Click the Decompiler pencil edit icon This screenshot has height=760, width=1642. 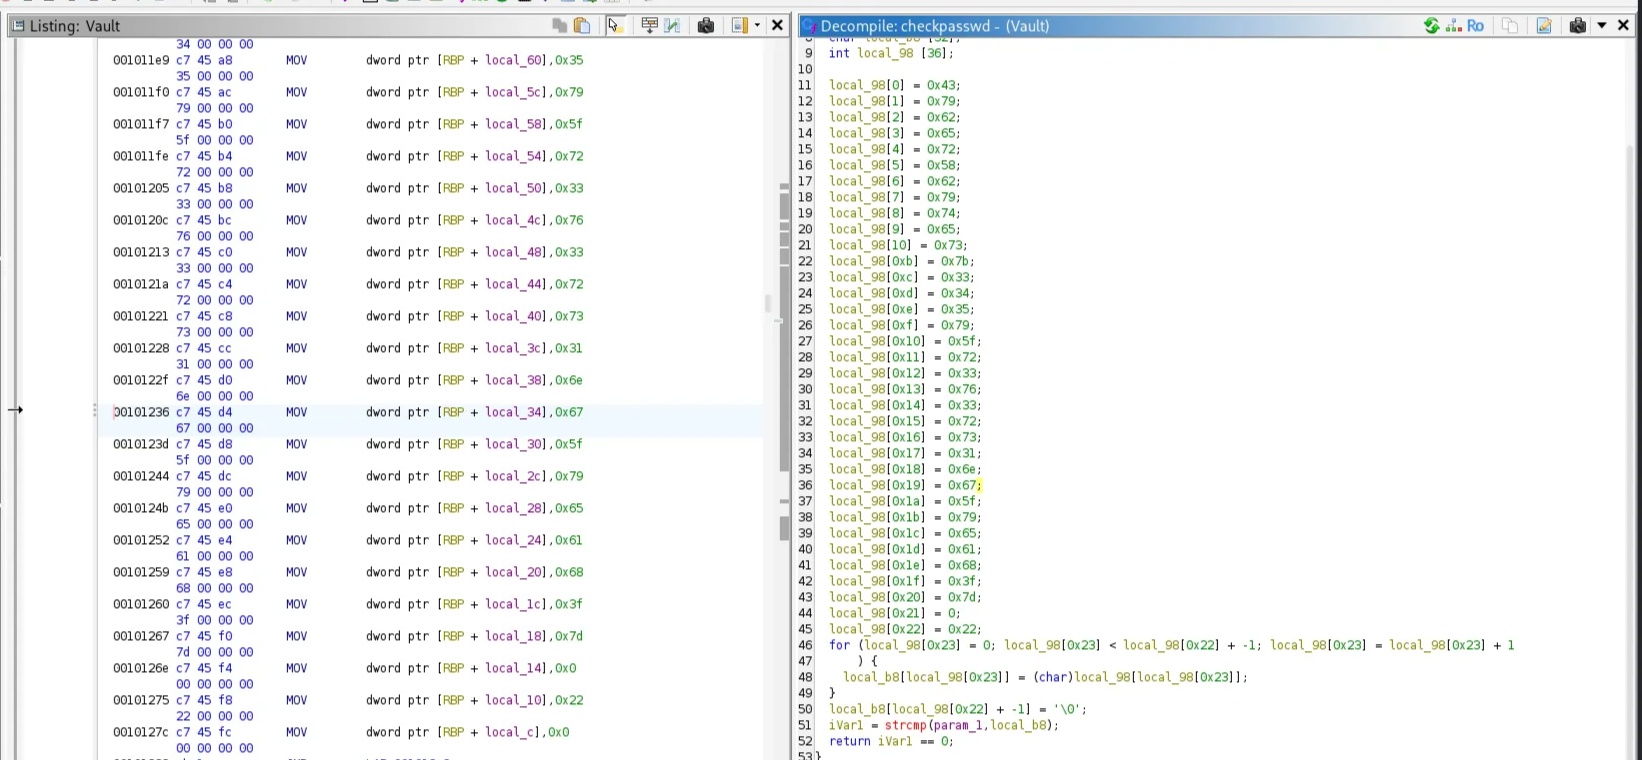[1544, 26]
